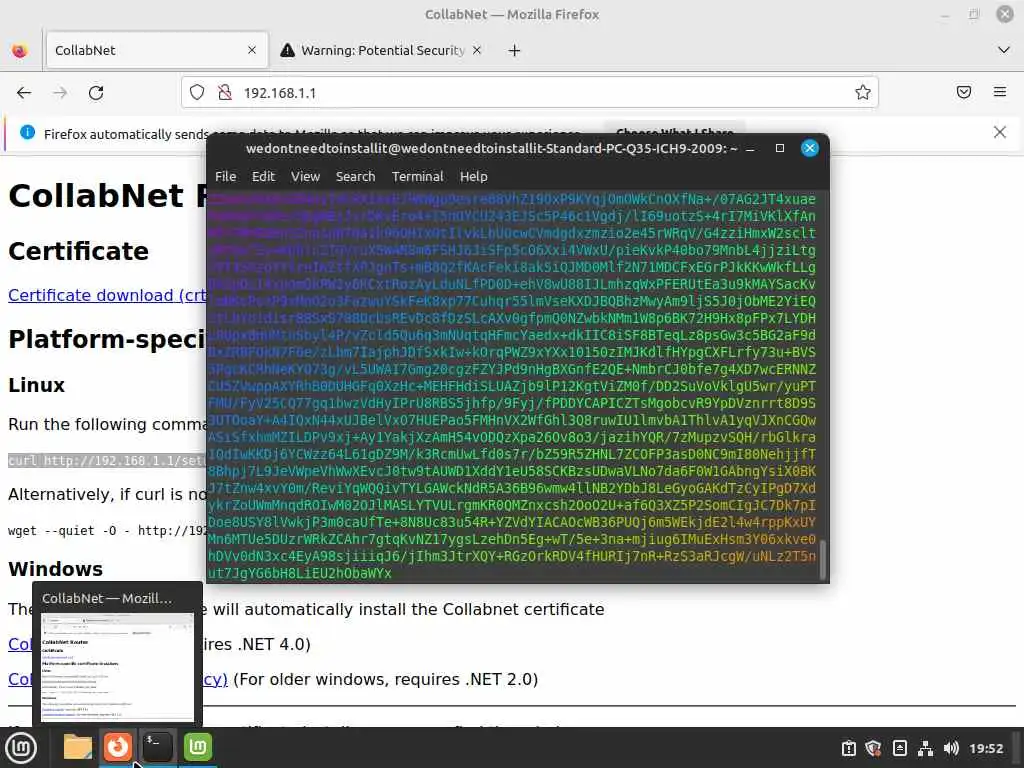1024x768 pixels.
Task: Reload the CollabNet page
Action: click(96, 93)
